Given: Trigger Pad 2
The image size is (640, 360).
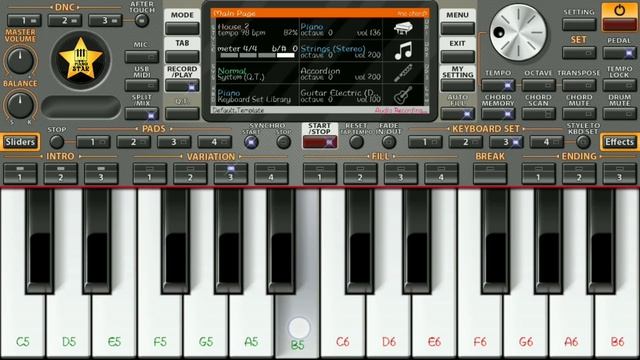Looking at the screenshot, I should pos(133,142).
